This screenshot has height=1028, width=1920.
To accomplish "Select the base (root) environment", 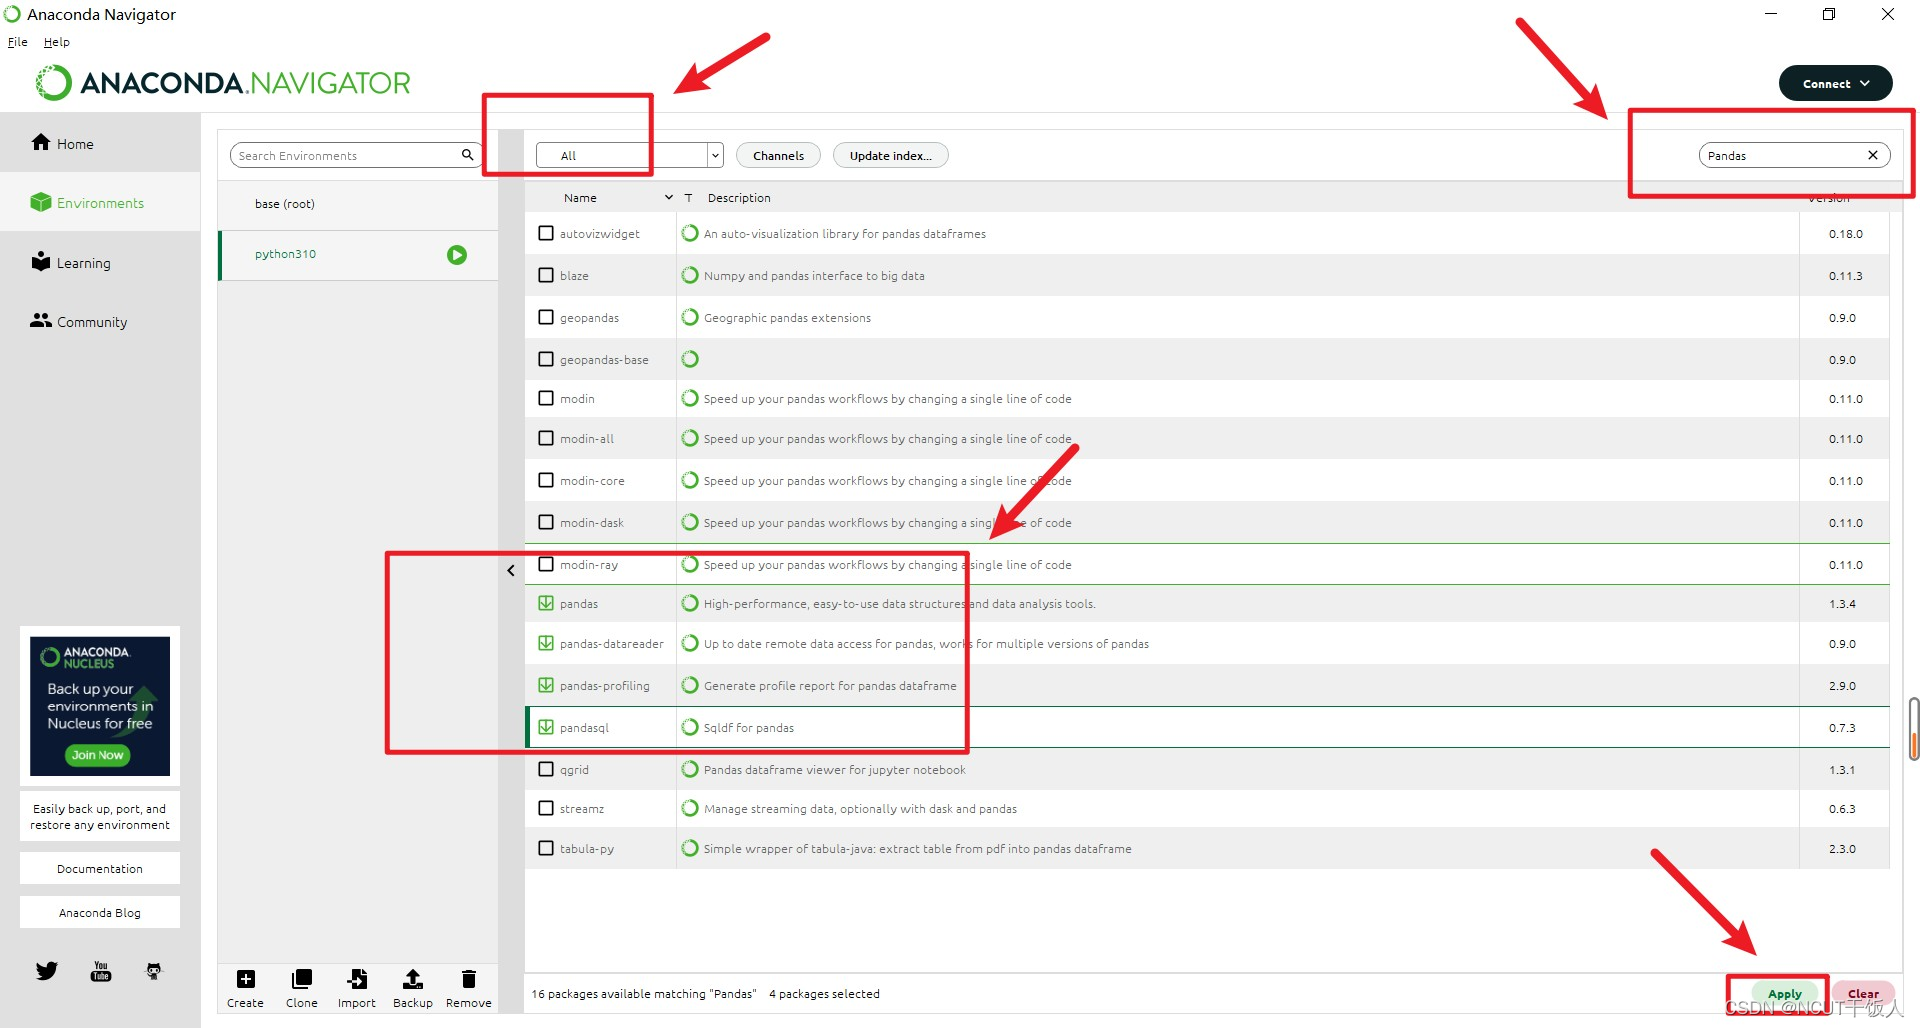I will (358, 204).
